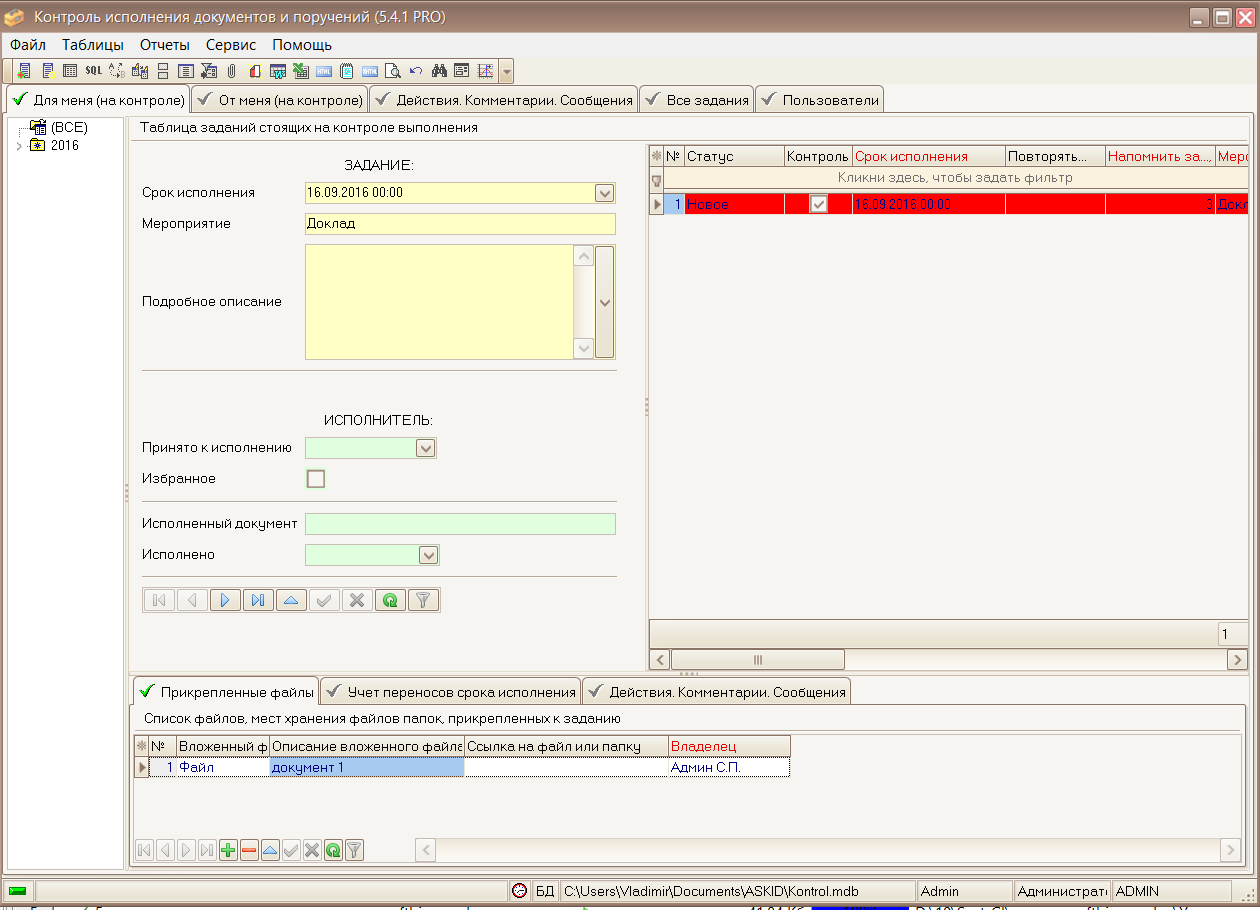Click the SQL query toolbar icon
Screen dimensions: 1260x910
click(x=94, y=71)
